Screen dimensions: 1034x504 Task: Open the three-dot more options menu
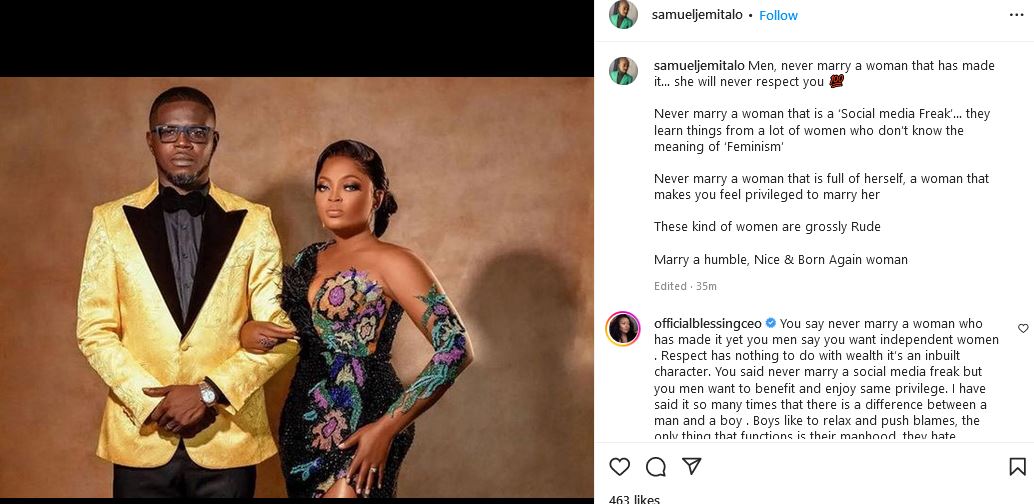point(1017,15)
